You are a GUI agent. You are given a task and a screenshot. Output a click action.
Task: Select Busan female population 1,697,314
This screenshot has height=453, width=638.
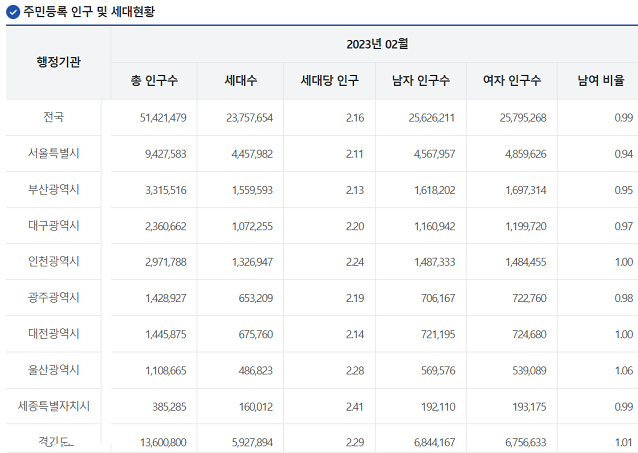526,190
